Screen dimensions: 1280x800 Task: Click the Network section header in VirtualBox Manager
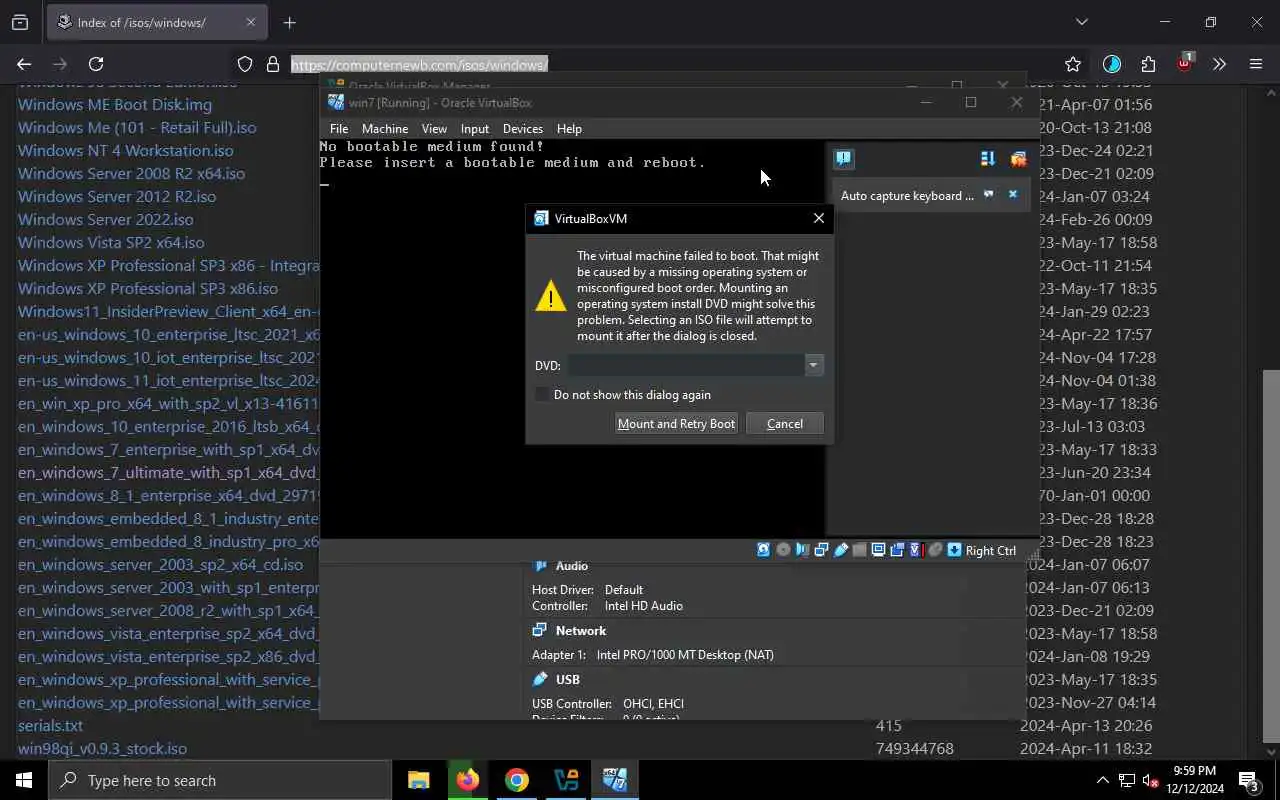581,631
